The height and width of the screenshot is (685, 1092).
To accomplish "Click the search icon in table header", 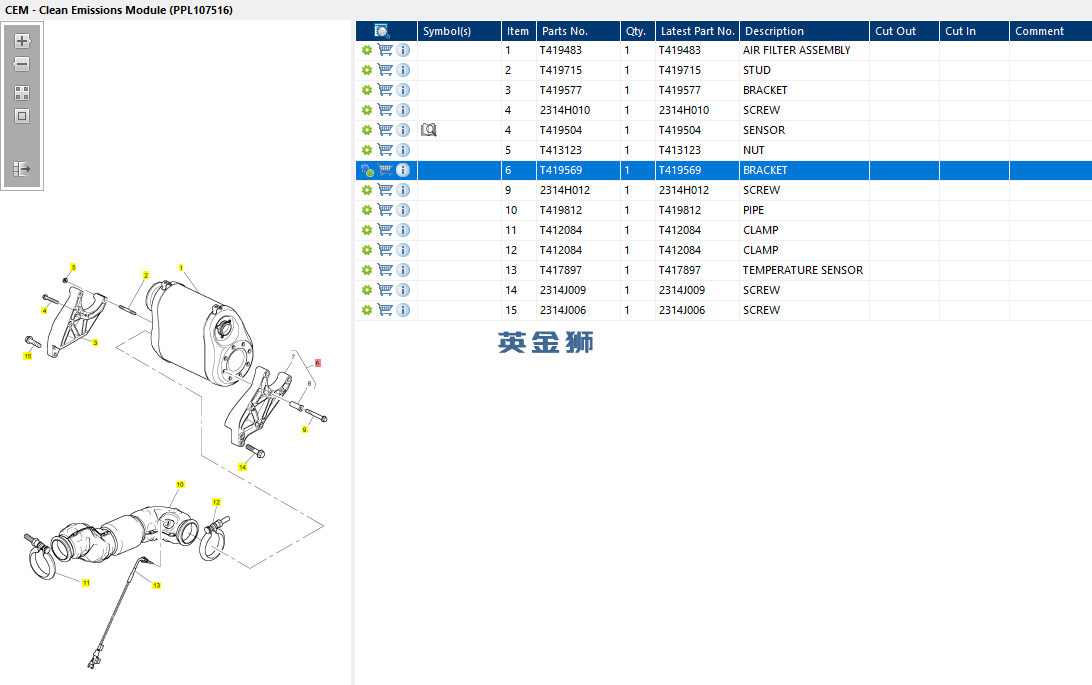I will click(382, 31).
